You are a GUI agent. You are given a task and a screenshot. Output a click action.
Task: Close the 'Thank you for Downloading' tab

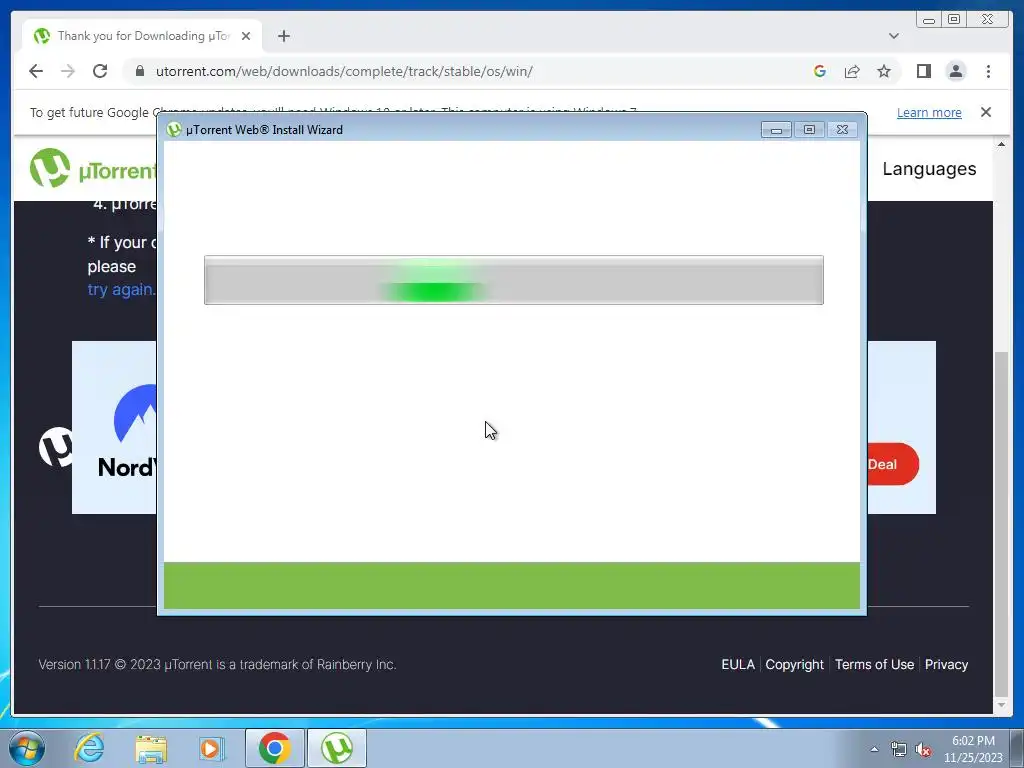[x=246, y=36]
